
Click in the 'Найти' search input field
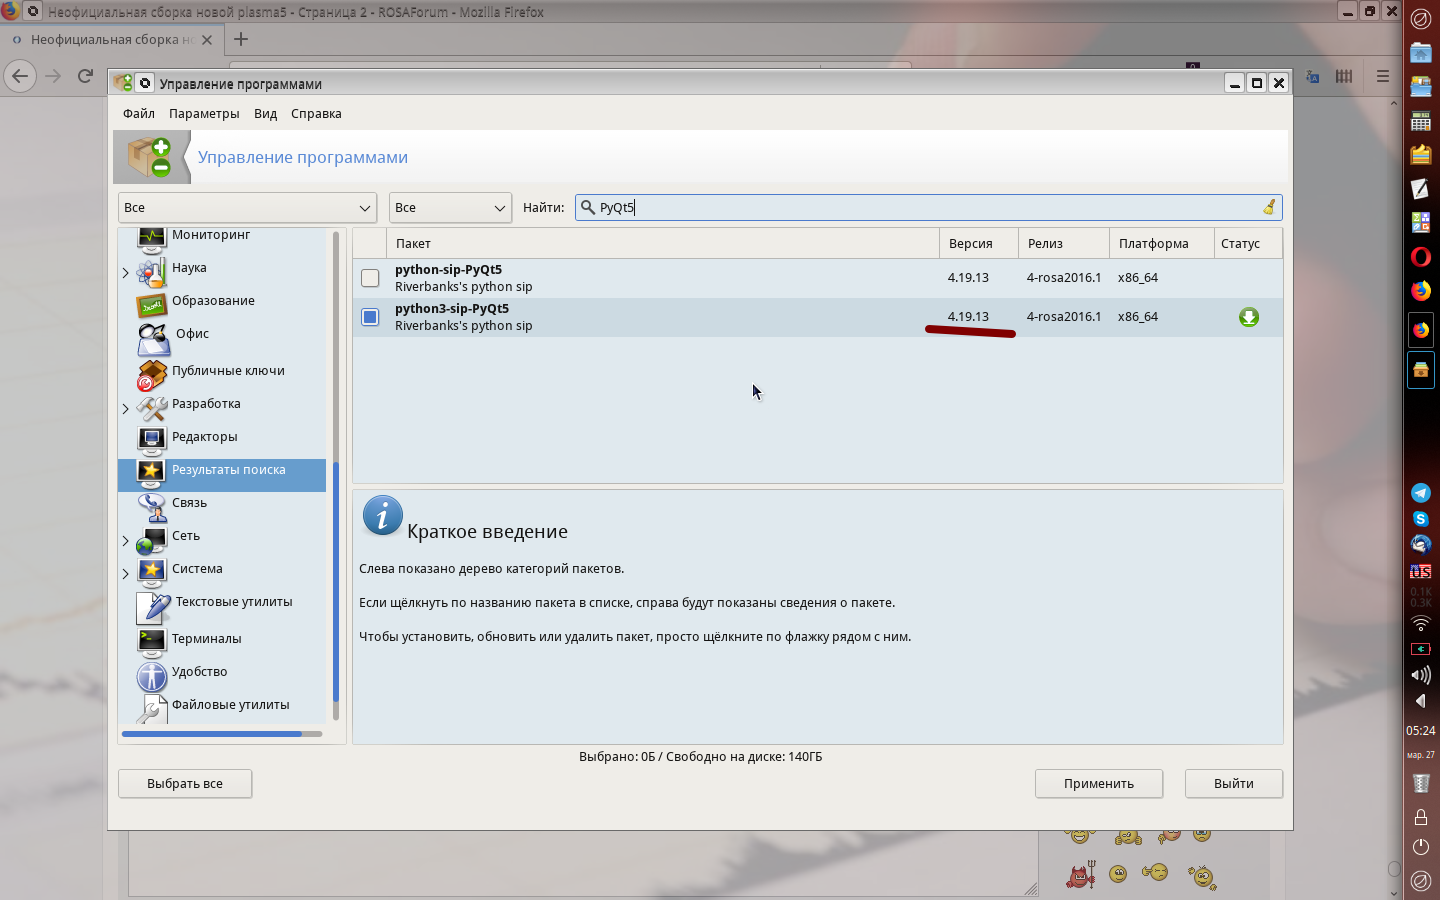coord(928,207)
